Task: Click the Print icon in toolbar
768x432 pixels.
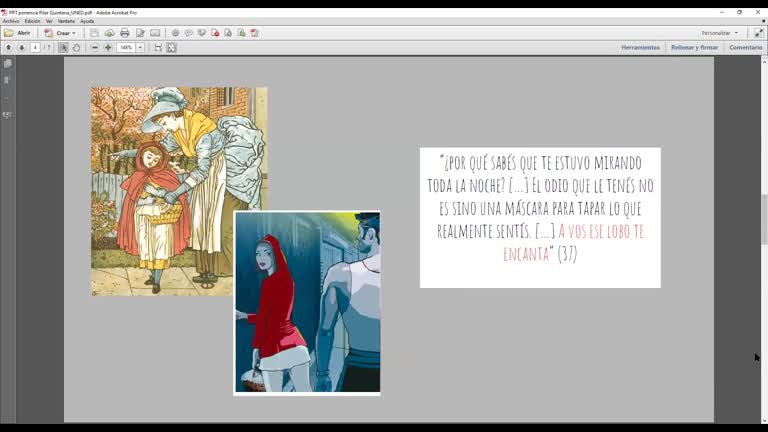Action: [x=124, y=33]
